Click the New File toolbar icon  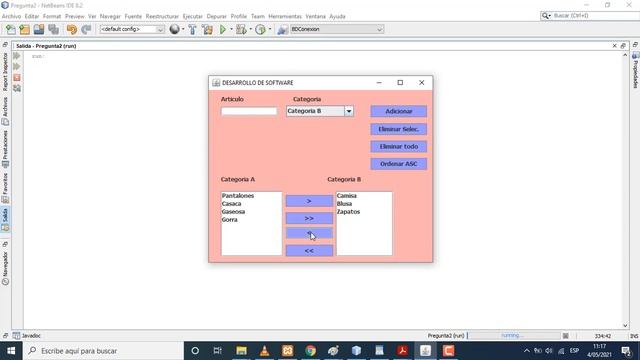point(11,29)
